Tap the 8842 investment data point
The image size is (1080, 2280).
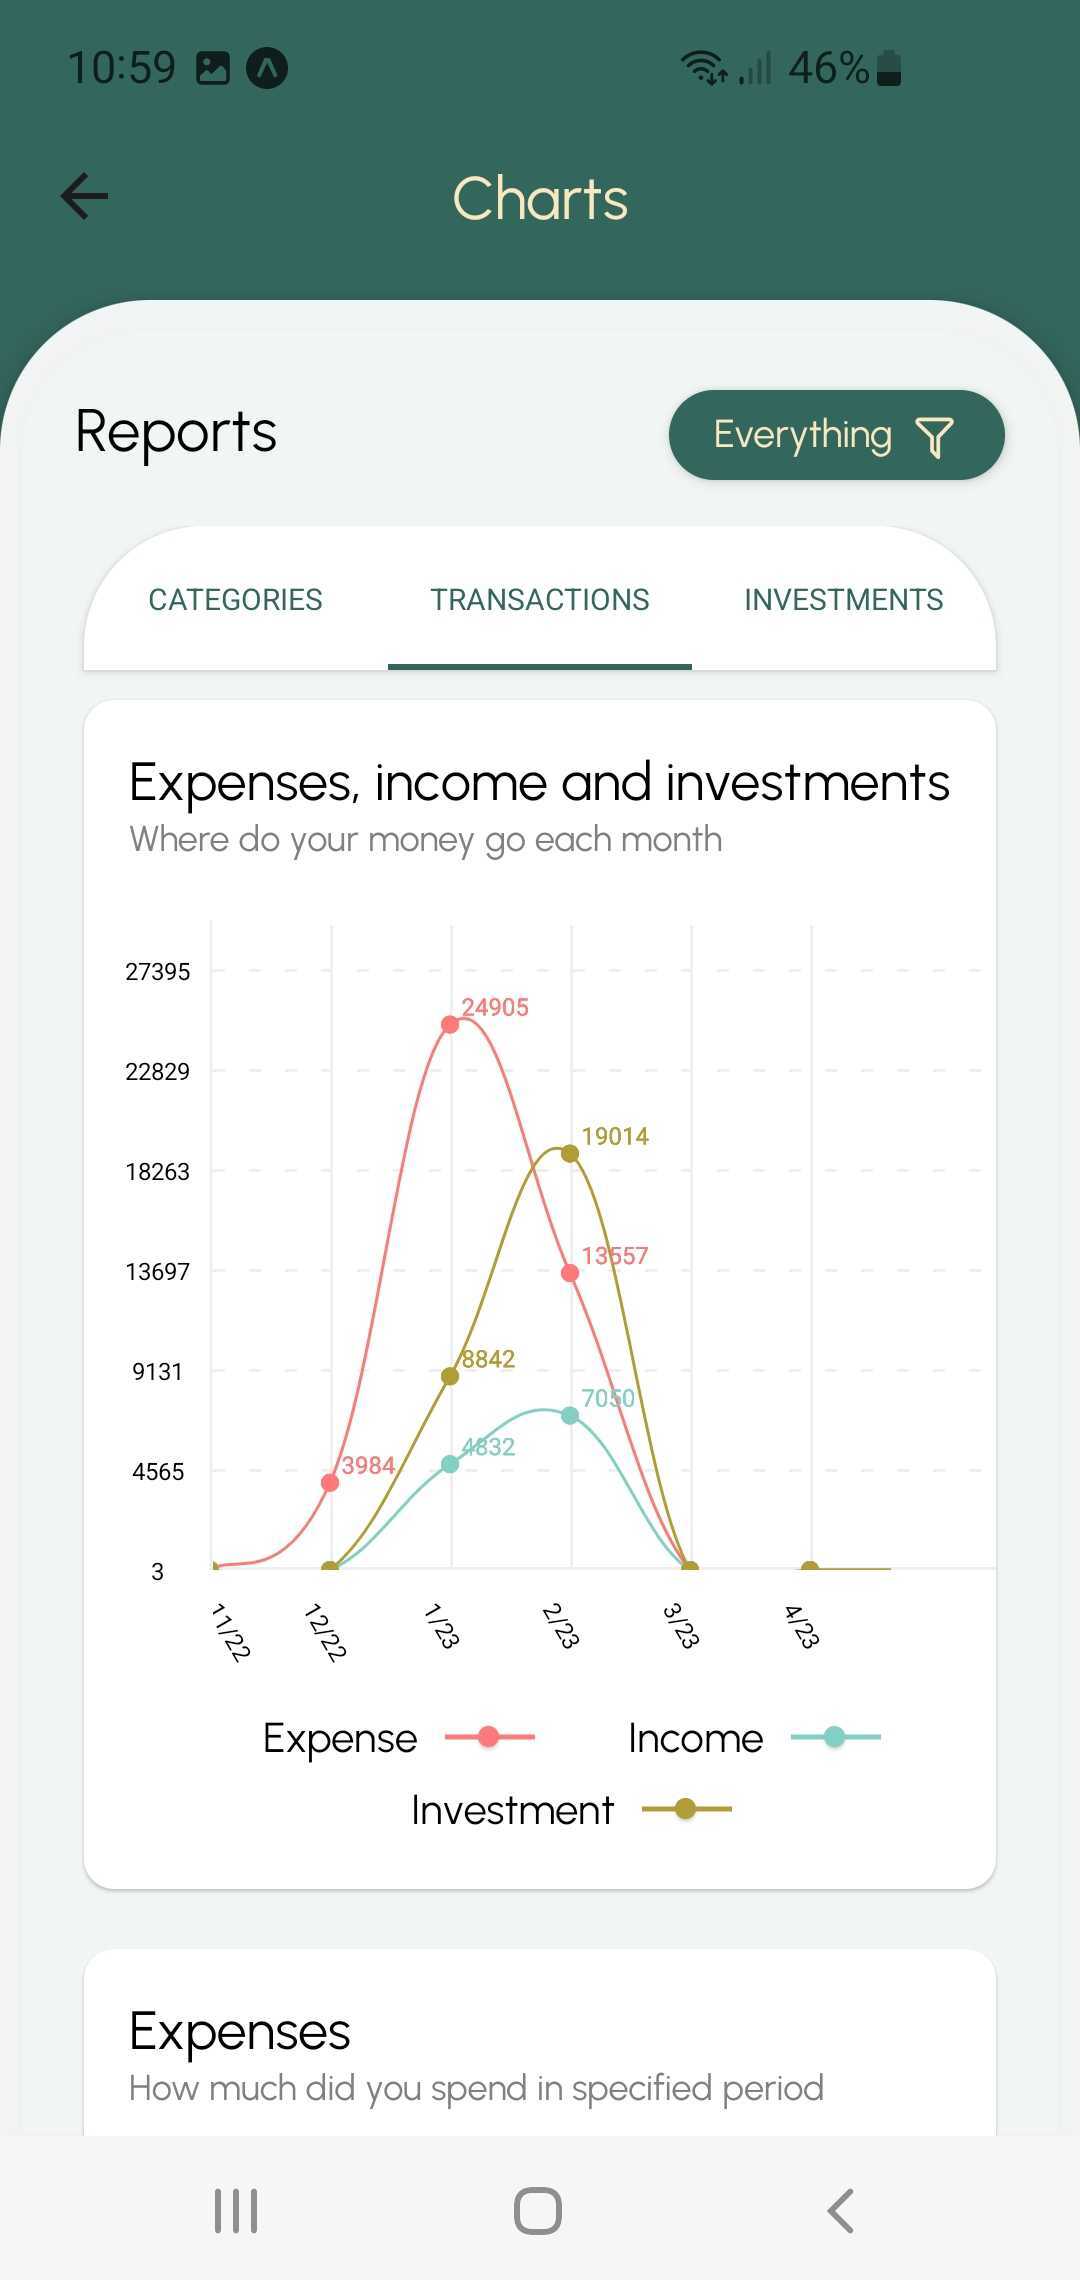click(450, 1376)
